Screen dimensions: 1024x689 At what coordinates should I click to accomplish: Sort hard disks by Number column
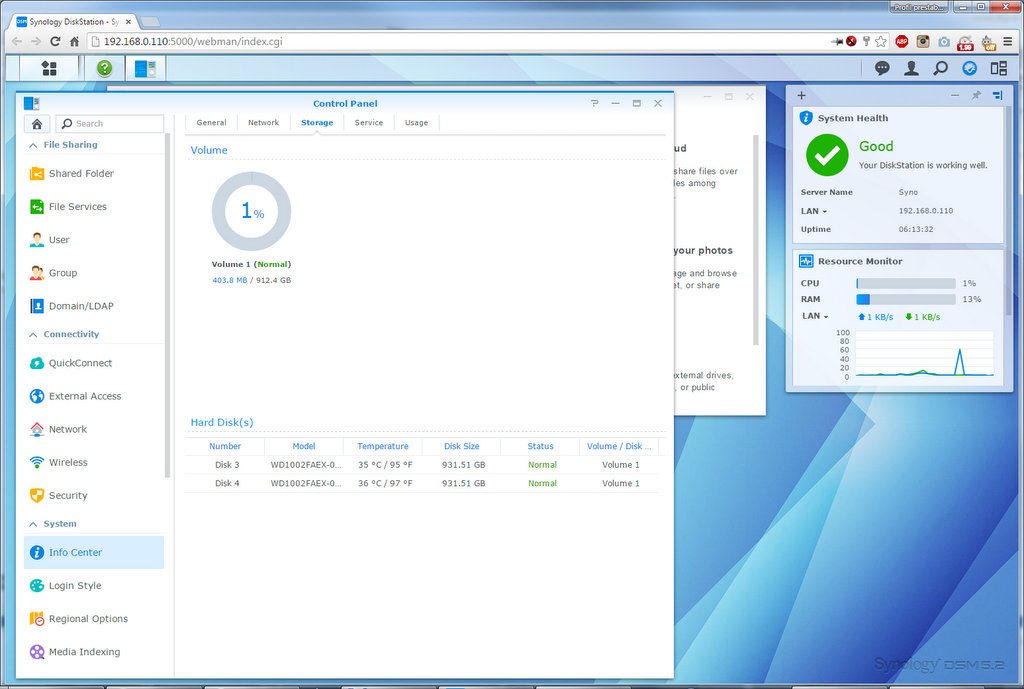coord(225,446)
